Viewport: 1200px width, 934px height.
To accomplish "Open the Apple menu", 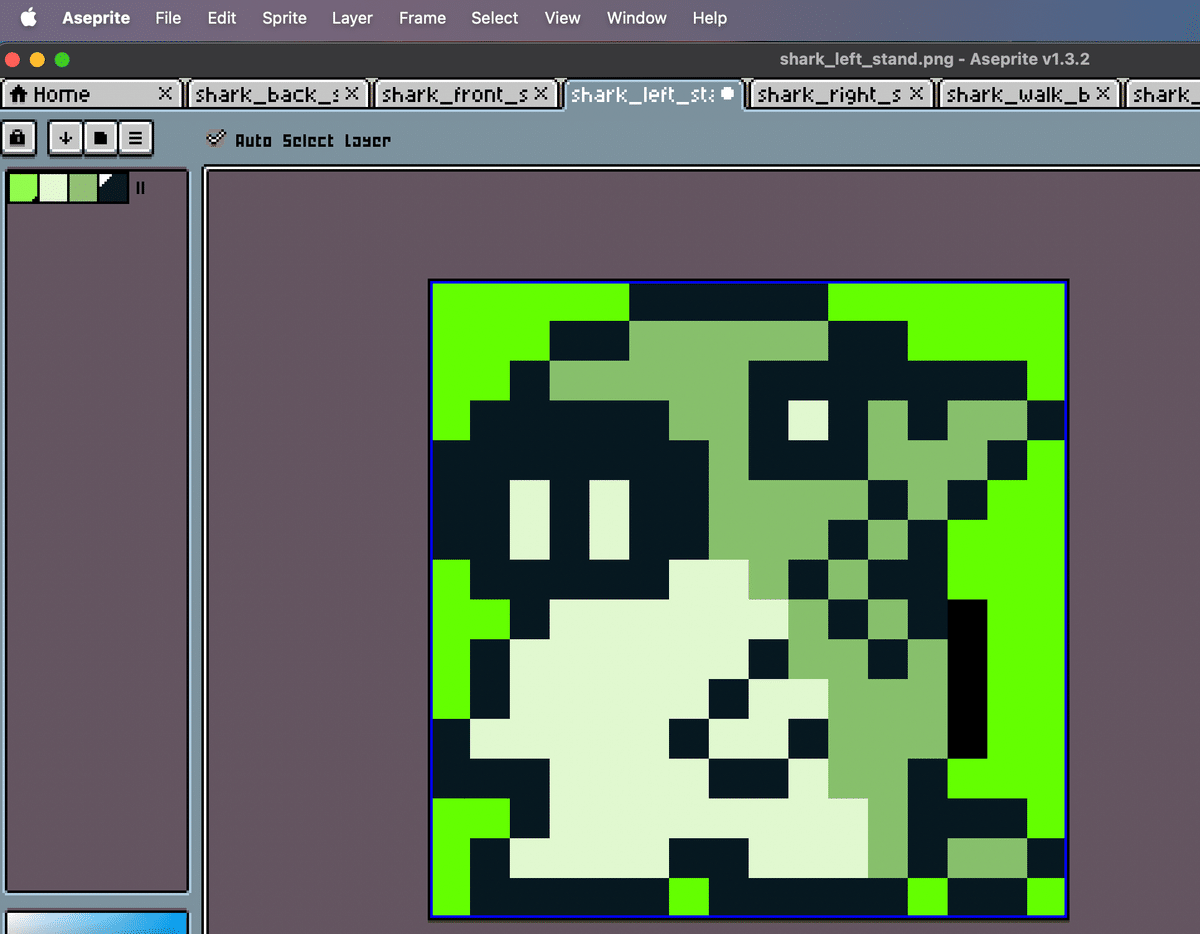I will coord(29,17).
